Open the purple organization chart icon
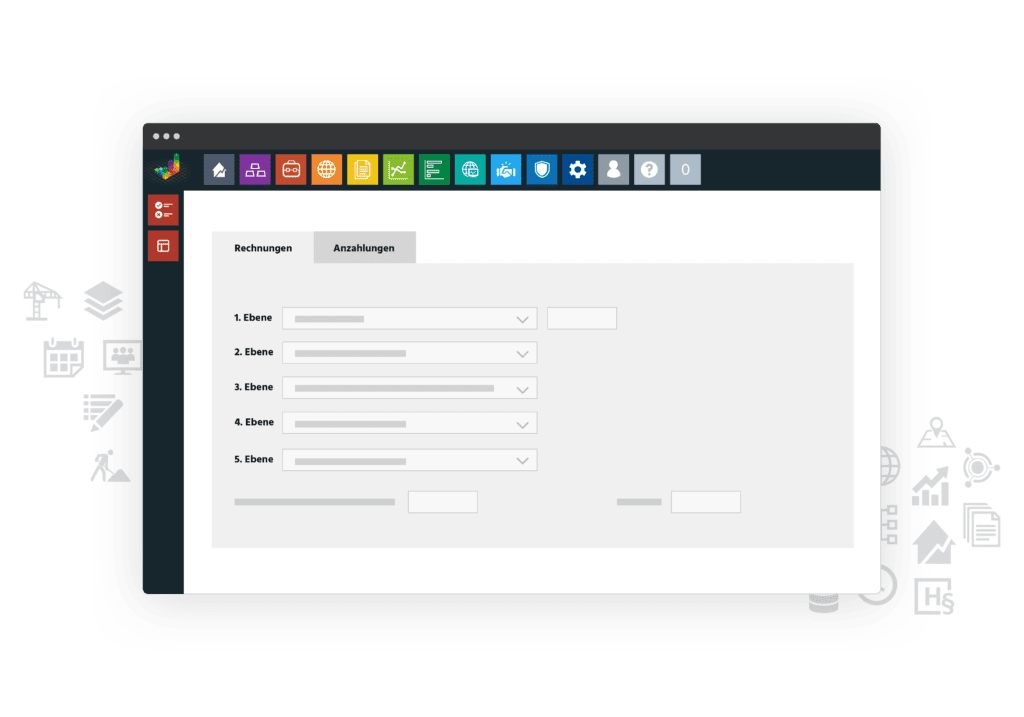The width and height of the screenshot is (1024, 717). pos(255,170)
